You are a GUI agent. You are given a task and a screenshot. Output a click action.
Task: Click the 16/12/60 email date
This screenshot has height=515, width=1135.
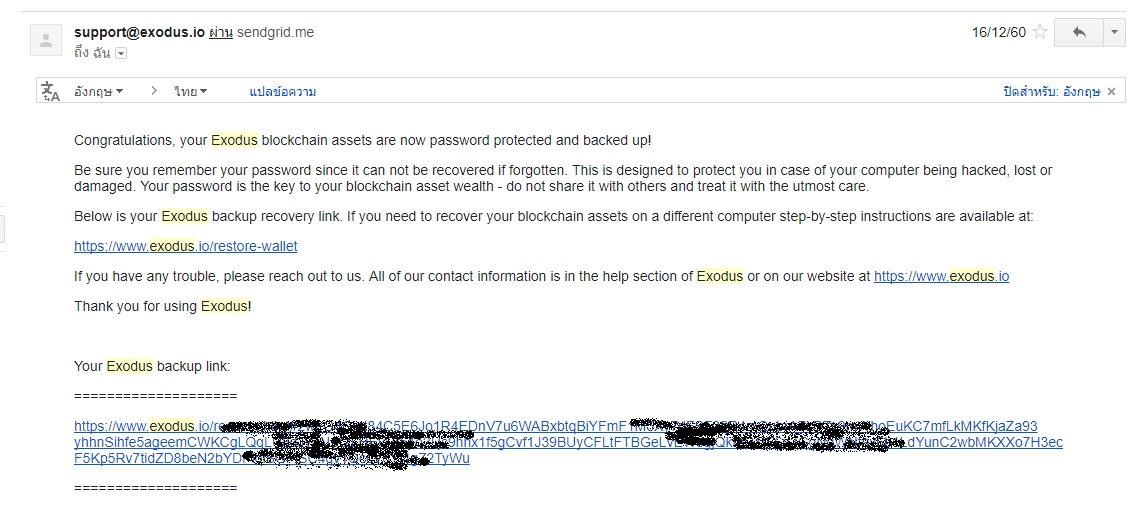pyautogui.click(x=999, y=32)
